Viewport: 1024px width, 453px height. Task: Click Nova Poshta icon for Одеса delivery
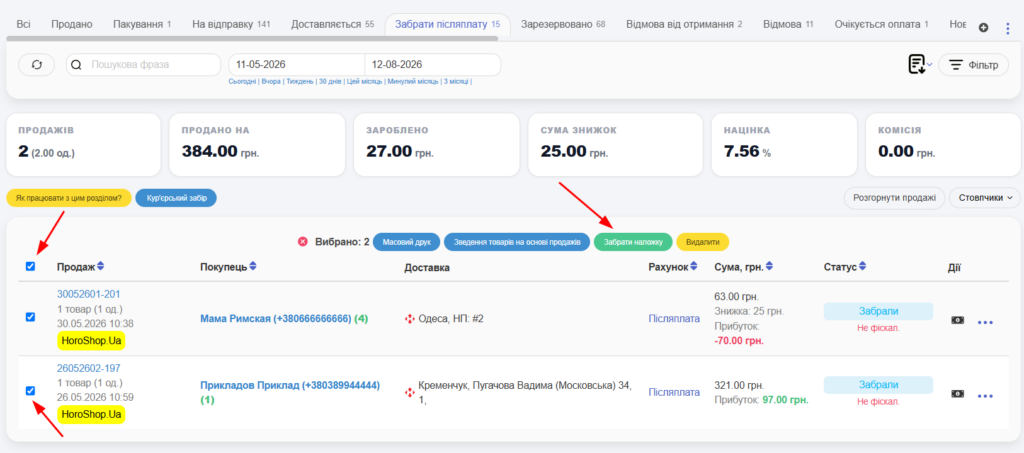click(410, 319)
